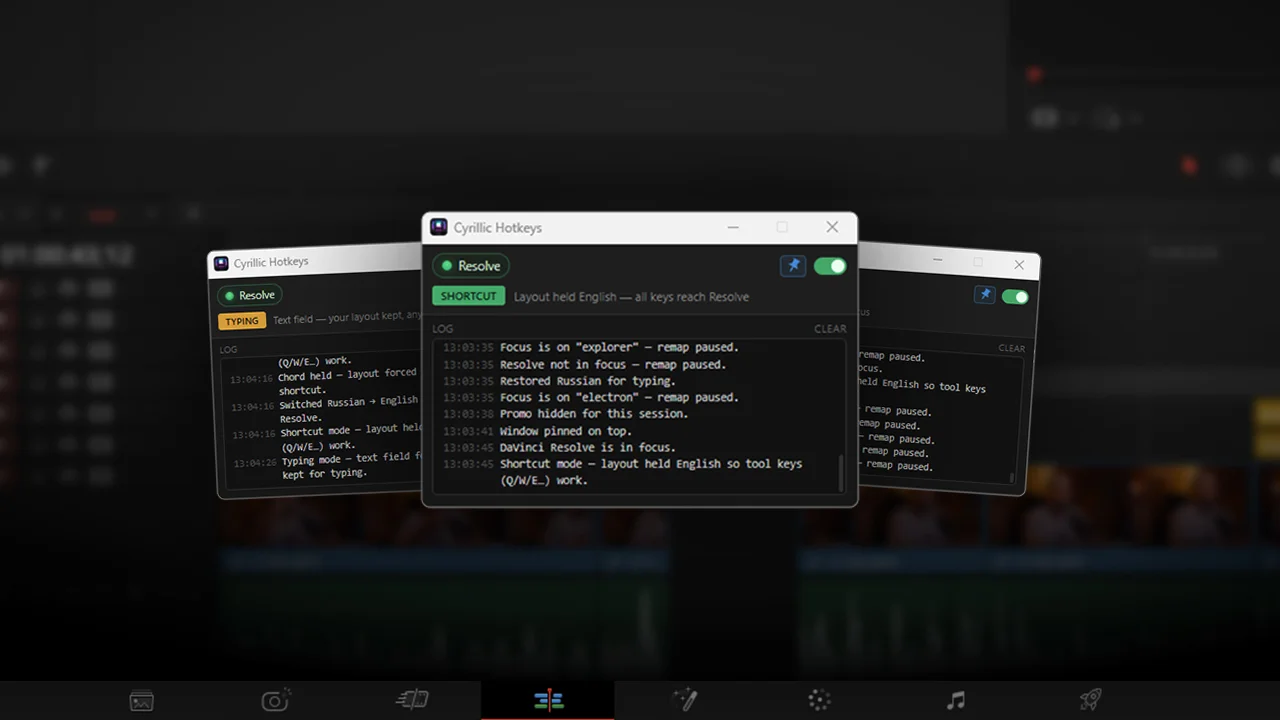The width and height of the screenshot is (1280, 720).
Task: Click the "Typing mode — text field" line in the left window
Action: pyautogui.click(x=351, y=459)
